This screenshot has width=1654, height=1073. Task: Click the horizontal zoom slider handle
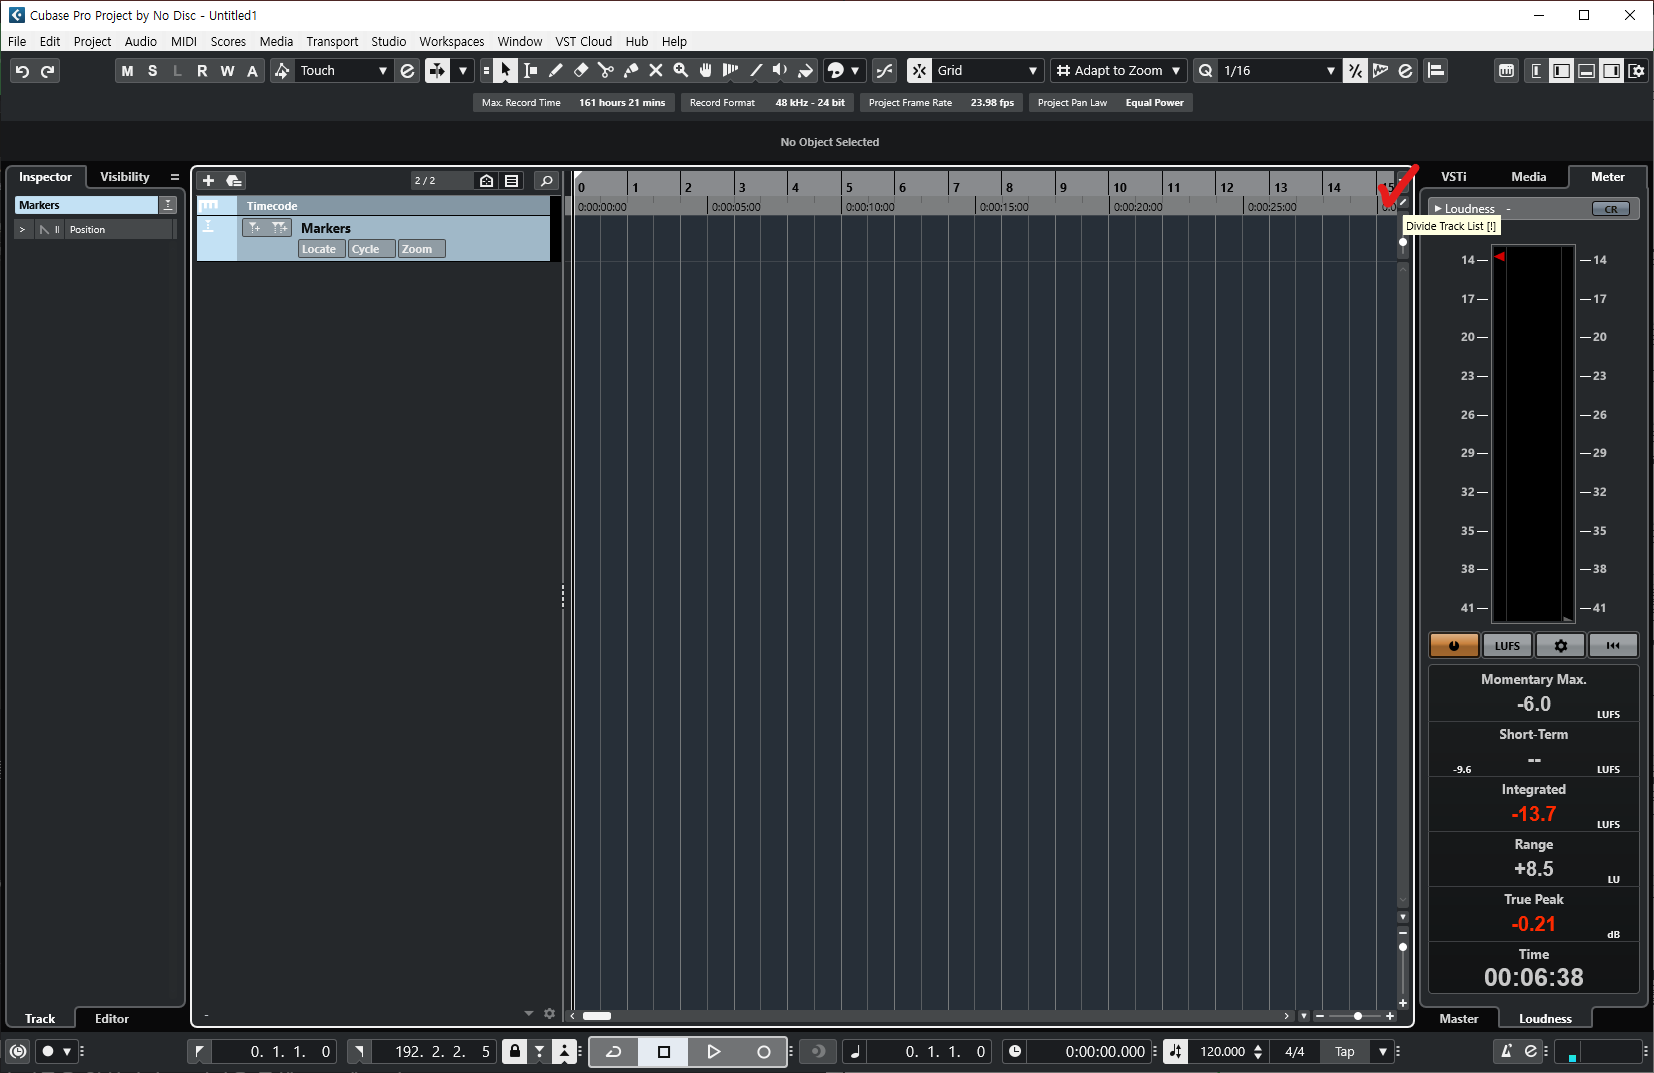[1358, 1016]
